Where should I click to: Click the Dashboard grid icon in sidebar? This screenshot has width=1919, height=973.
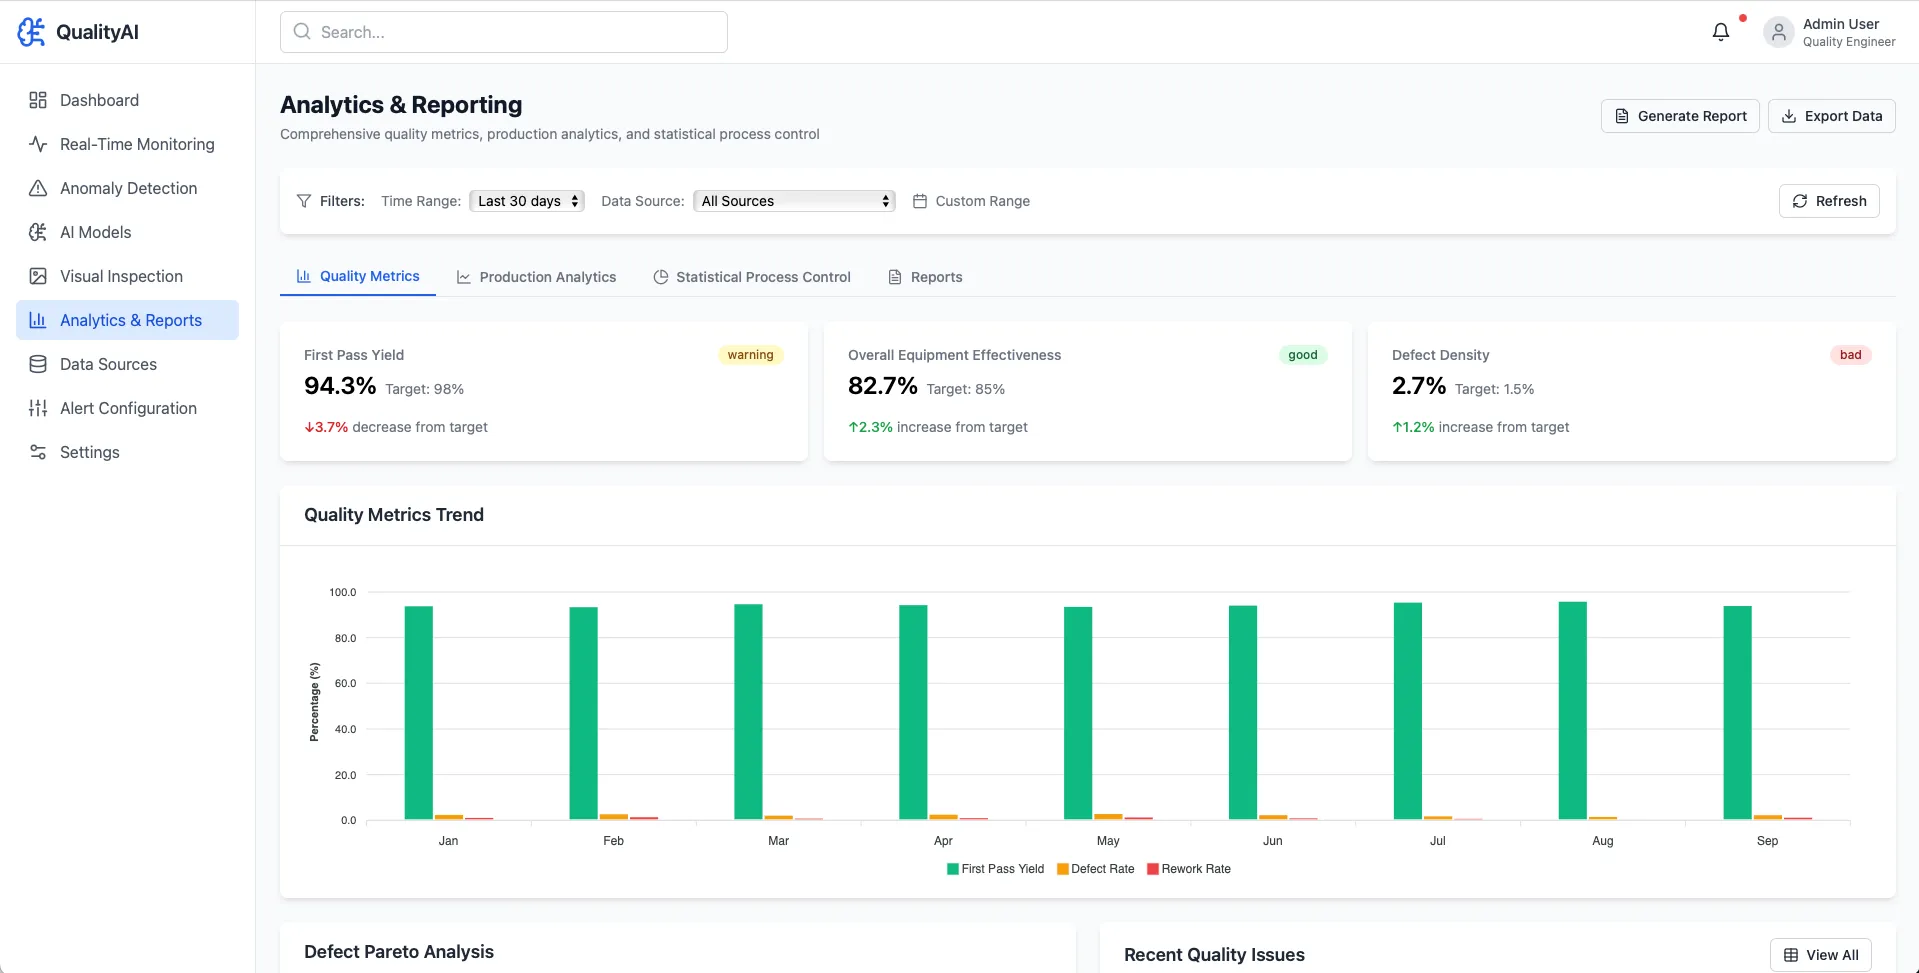click(x=38, y=100)
